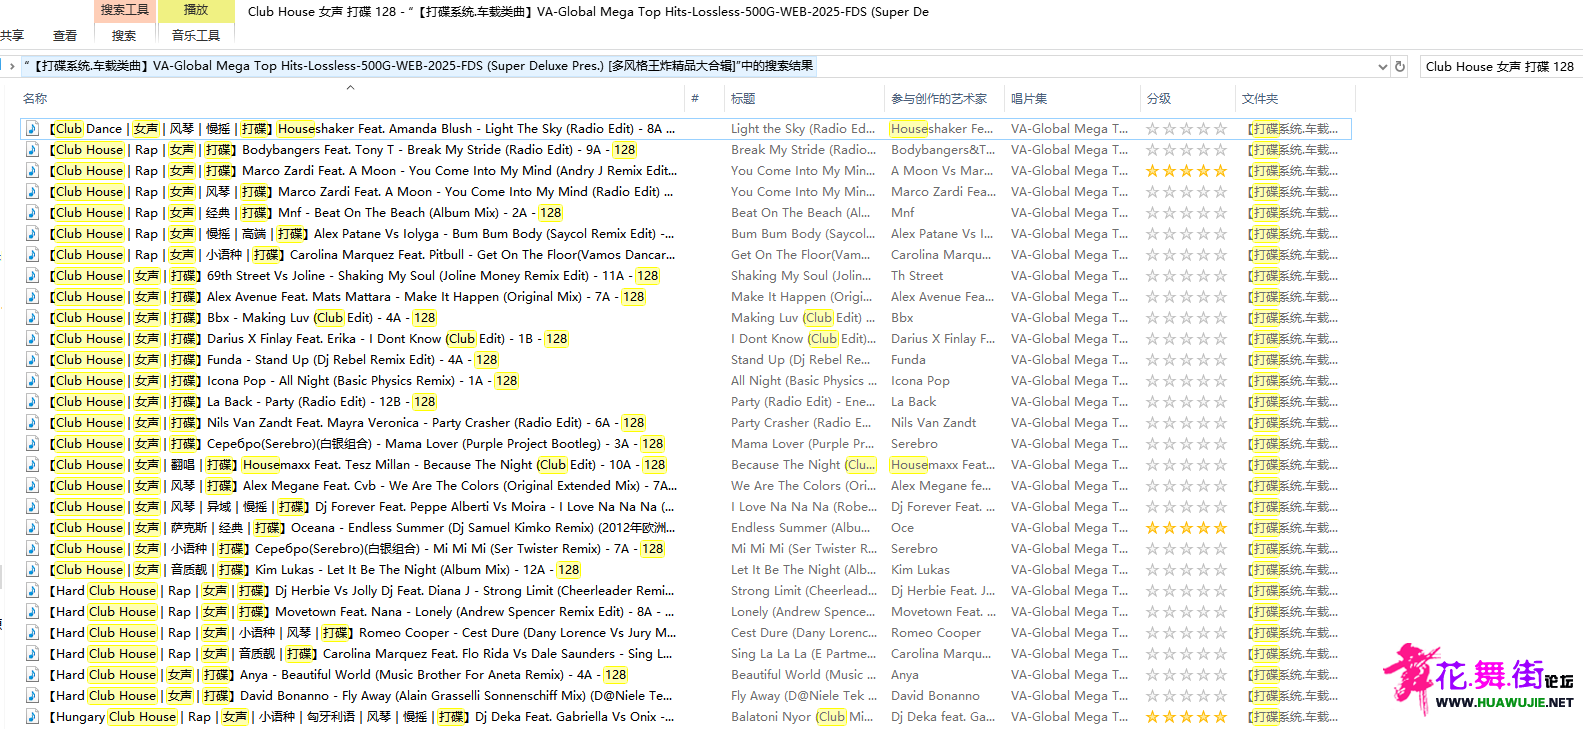Viewport: 1583px width, 729px height.
Task: Click file icon of Serebro Mi Mi Mi
Action: [33, 549]
